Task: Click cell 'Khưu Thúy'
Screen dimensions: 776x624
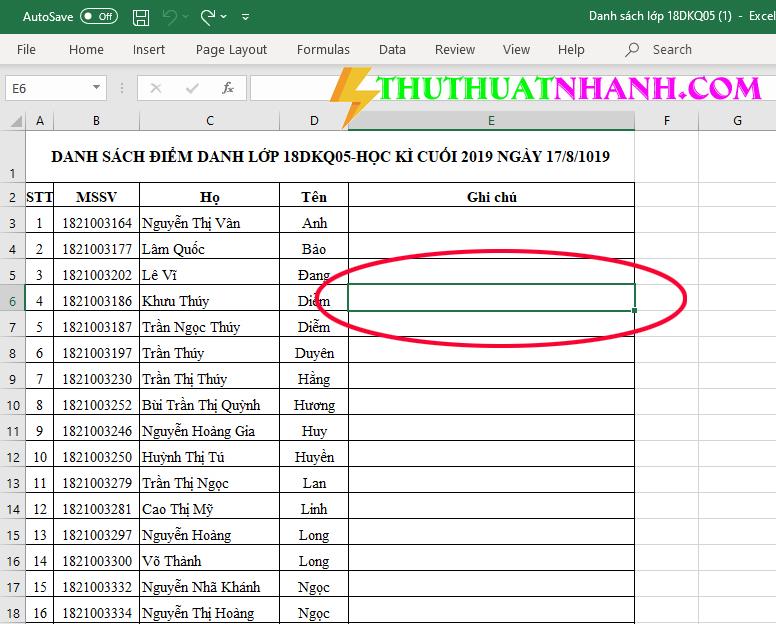Action: click(210, 298)
